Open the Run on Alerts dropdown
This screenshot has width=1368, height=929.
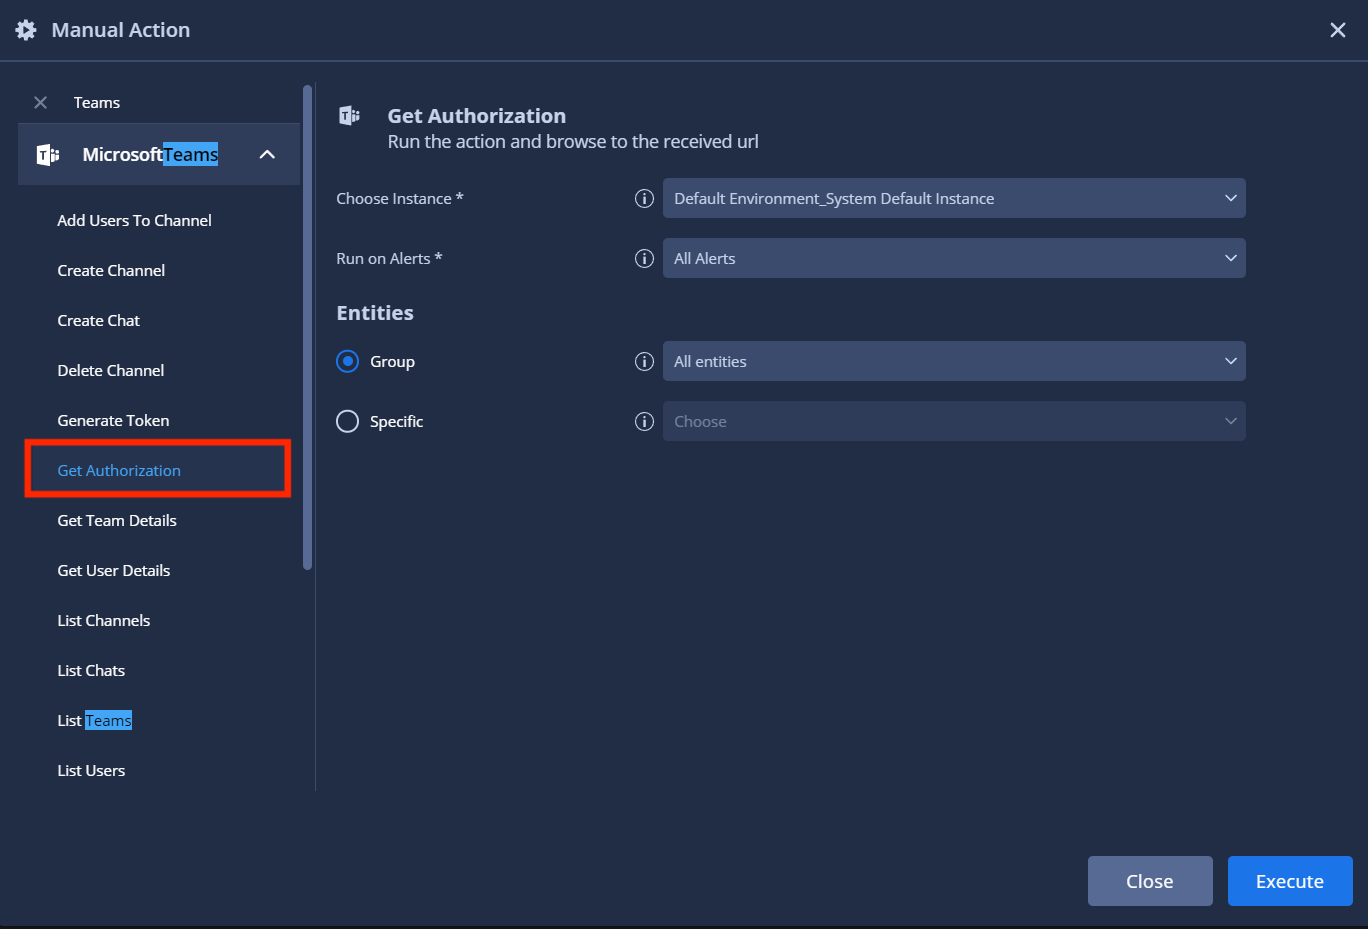953,258
